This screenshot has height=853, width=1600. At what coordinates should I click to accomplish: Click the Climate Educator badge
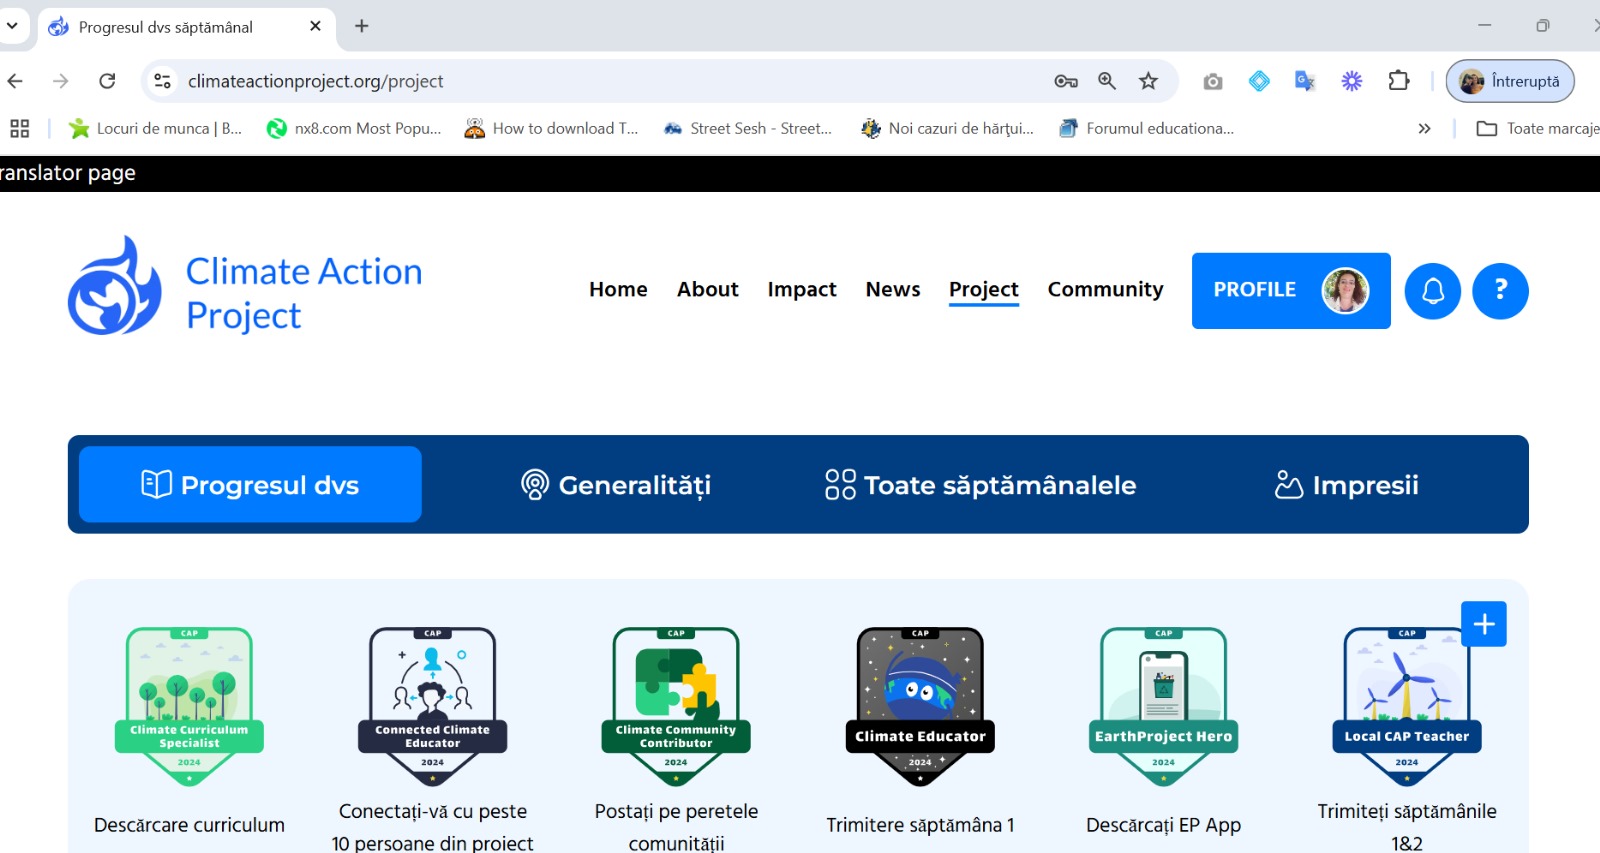click(x=920, y=706)
